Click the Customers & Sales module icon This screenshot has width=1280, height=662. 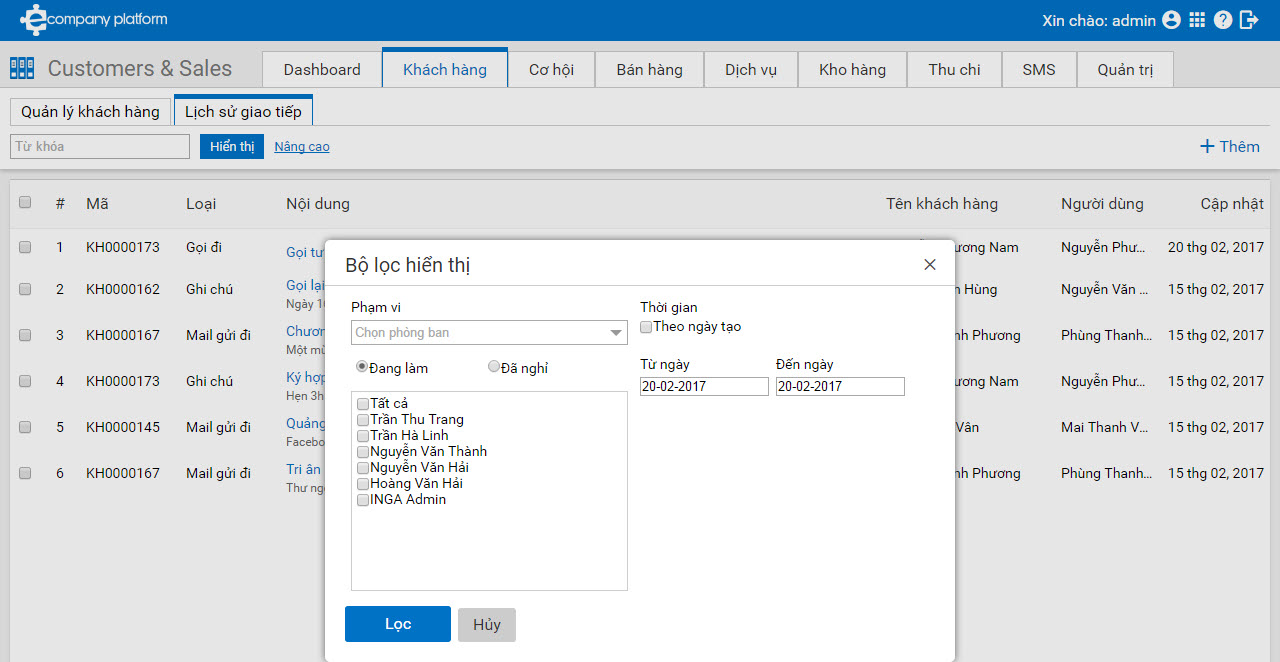click(x=22, y=68)
